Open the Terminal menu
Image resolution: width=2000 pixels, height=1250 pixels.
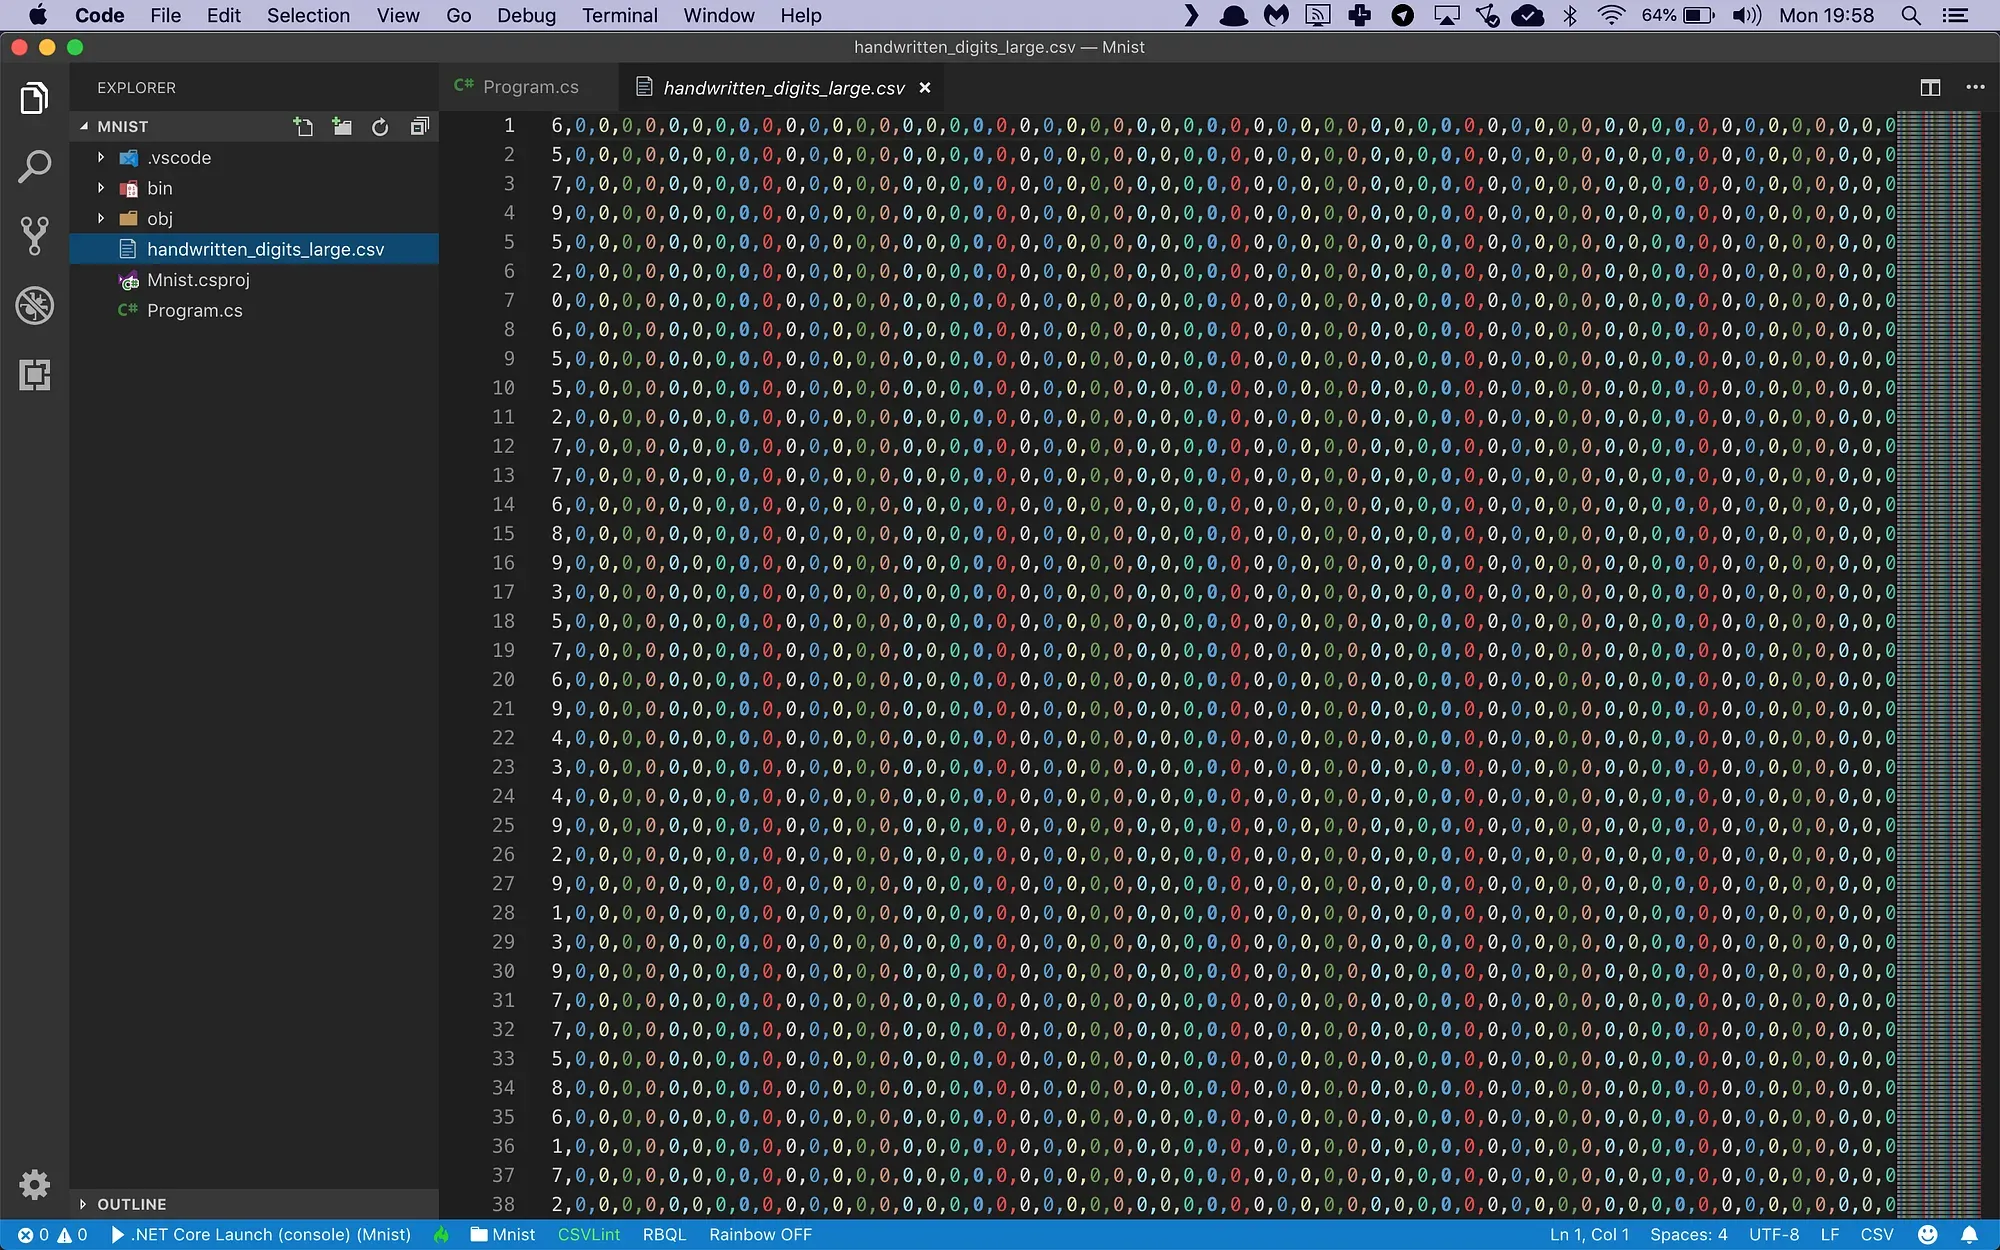pyautogui.click(x=619, y=15)
